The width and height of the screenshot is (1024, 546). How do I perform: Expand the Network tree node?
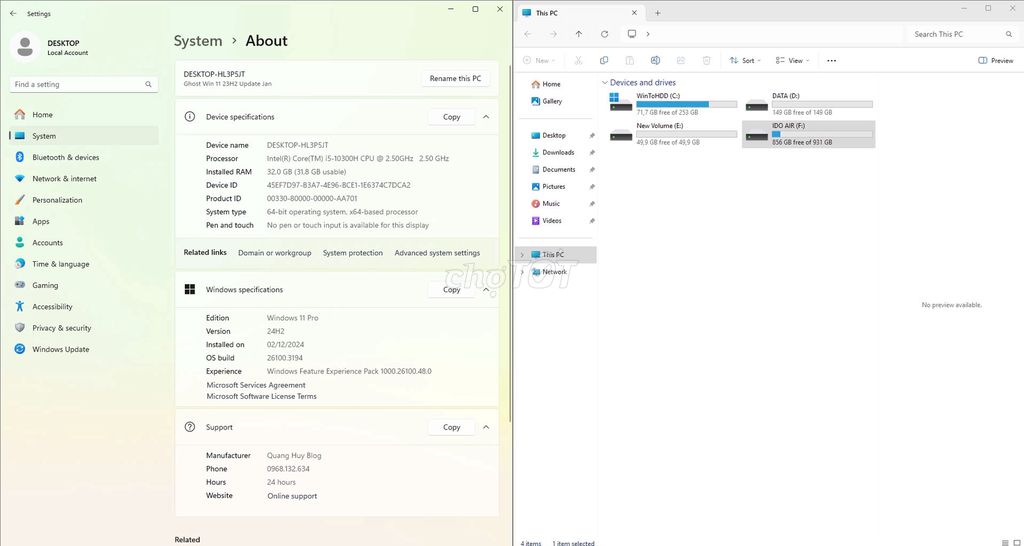coord(522,272)
